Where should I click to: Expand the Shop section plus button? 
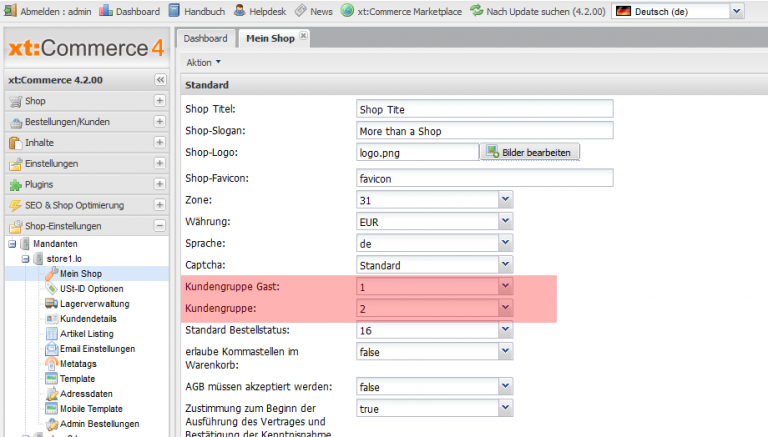(159, 101)
